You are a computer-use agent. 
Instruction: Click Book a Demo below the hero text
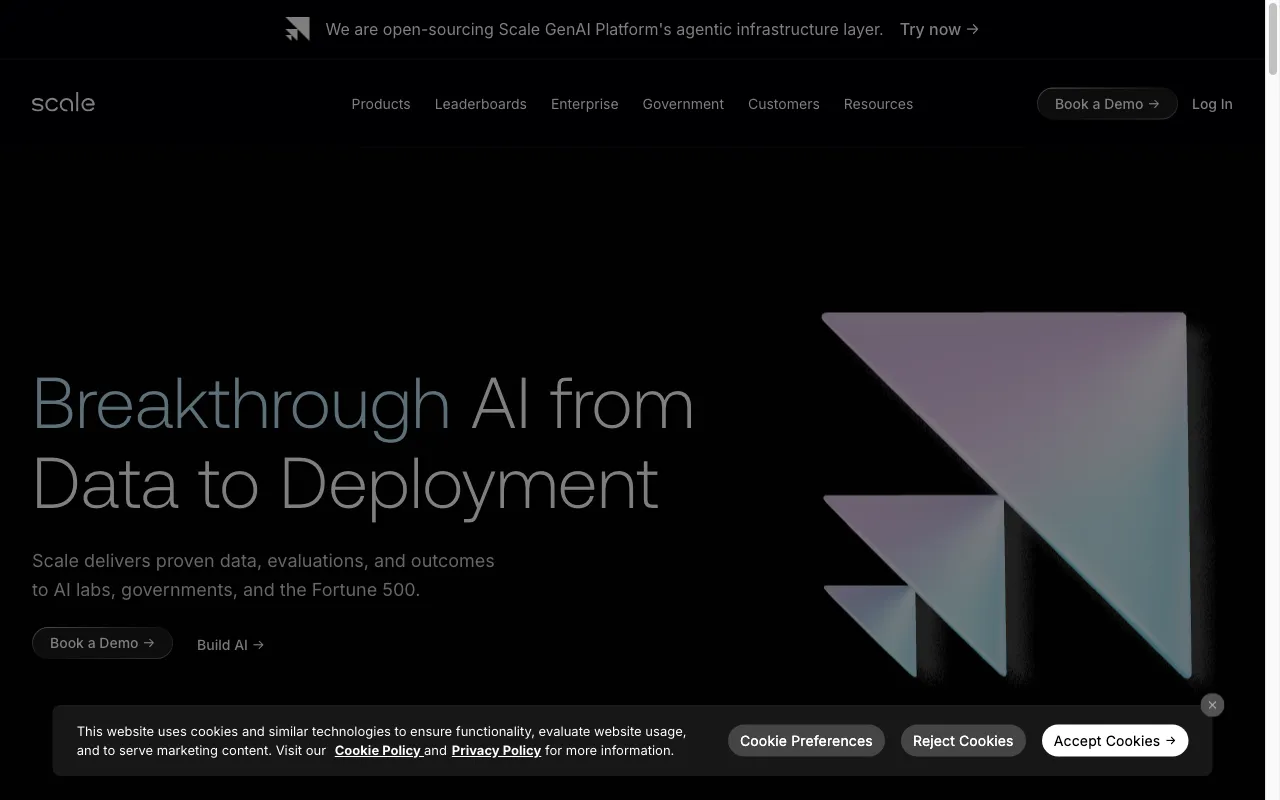[102, 643]
